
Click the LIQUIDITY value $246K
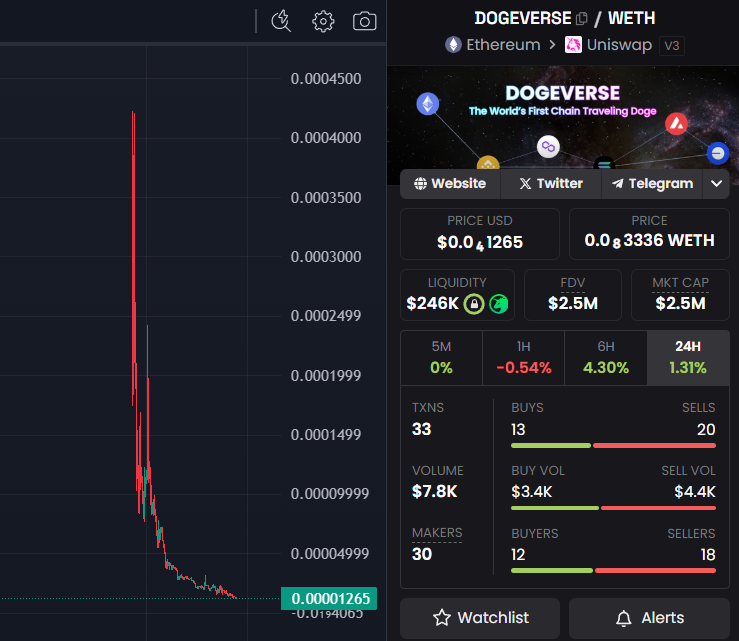432,304
